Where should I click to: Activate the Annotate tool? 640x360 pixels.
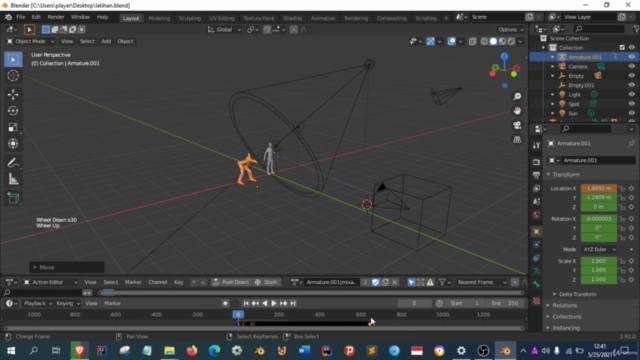(x=13, y=163)
